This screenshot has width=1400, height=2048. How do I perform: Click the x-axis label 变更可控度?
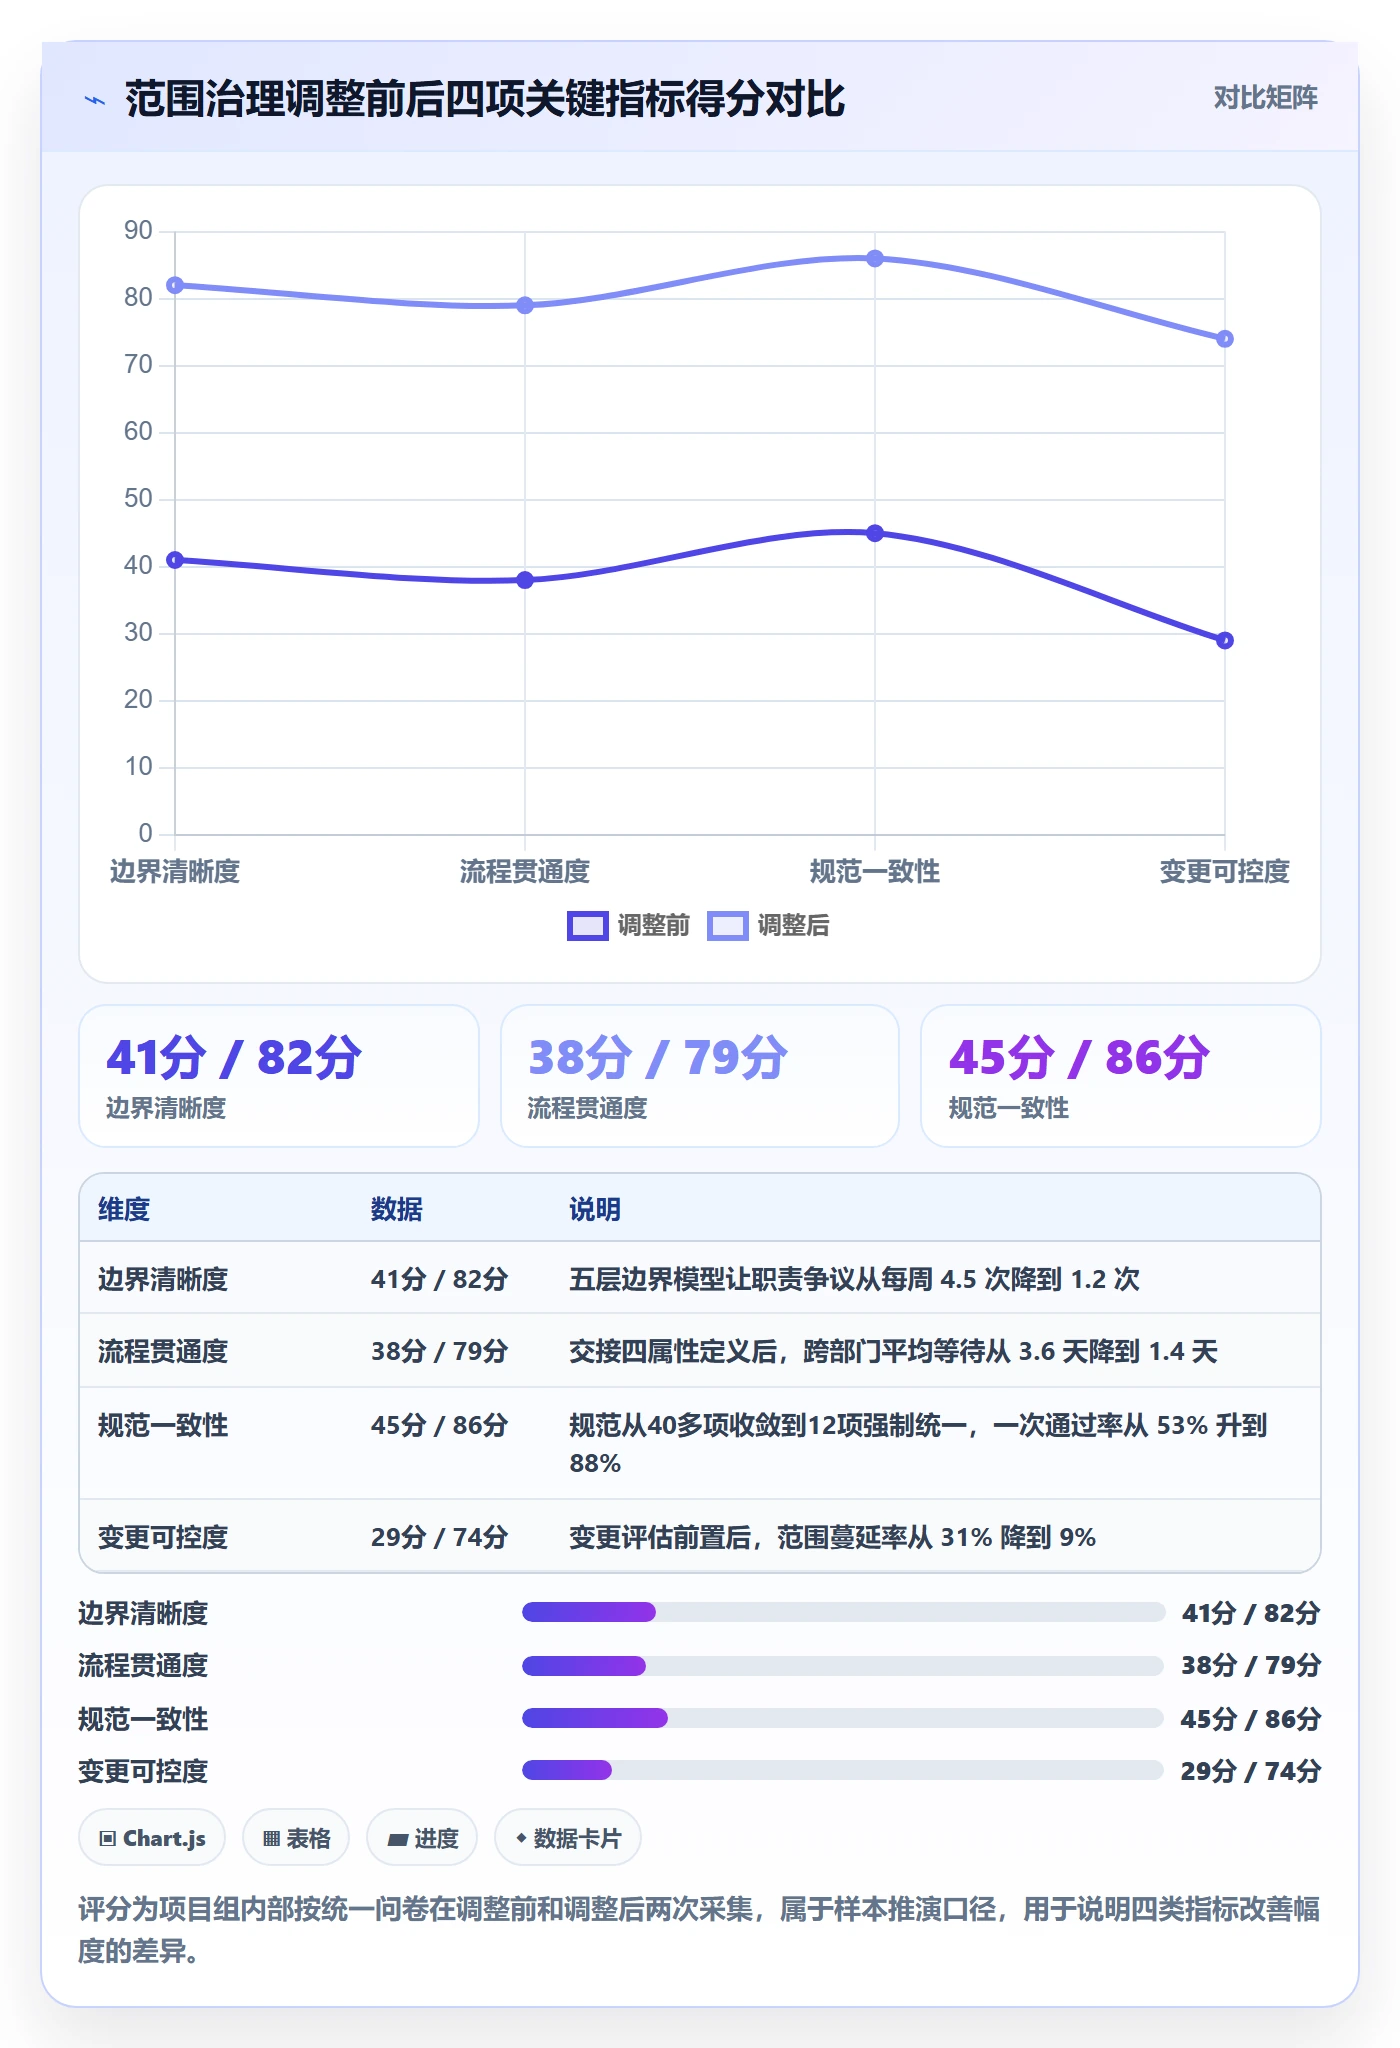click(x=1225, y=872)
